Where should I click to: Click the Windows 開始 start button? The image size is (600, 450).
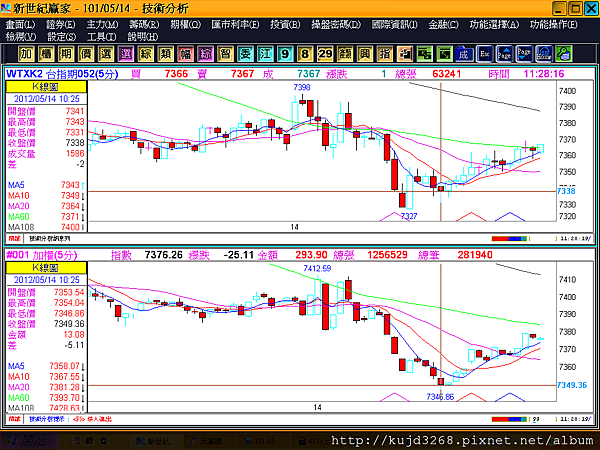point(29,441)
